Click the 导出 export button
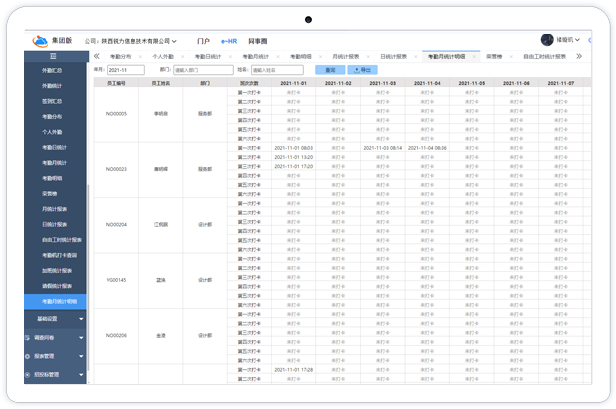Viewport: 616px width, 409px height. pos(363,70)
